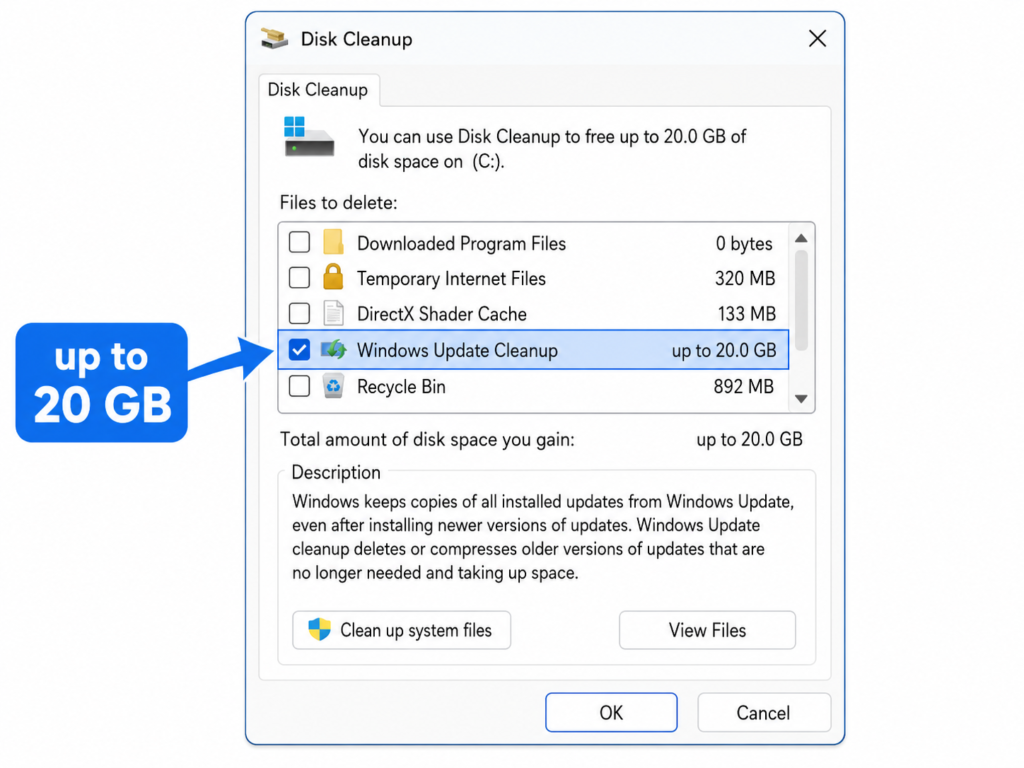Enable the Temporary Internet Files checkbox
This screenshot has height=768, width=1024.
point(299,278)
